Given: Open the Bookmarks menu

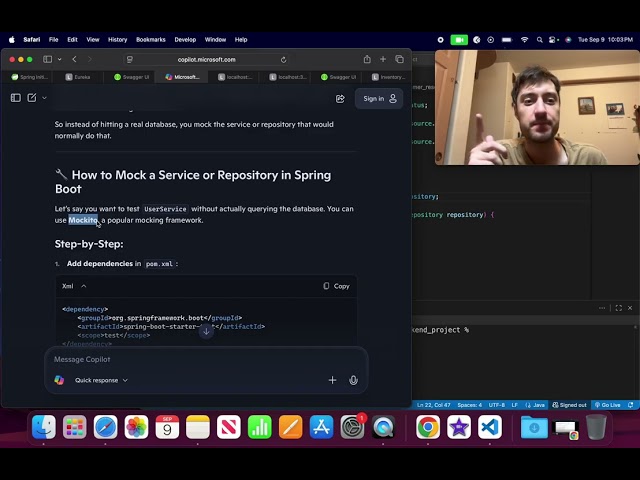Looking at the screenshot, I should (x=151, y=40).
